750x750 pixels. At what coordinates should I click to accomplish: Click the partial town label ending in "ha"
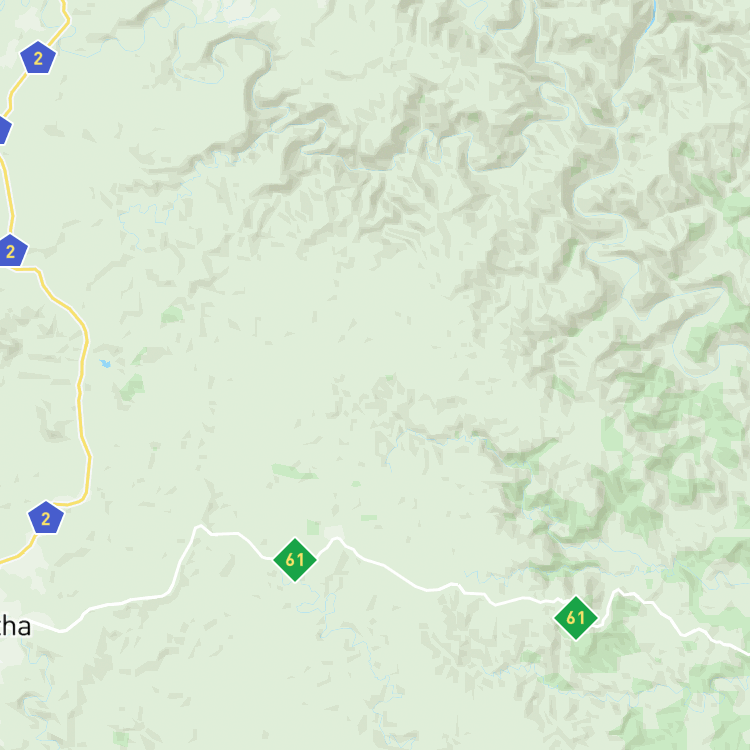[x=14, y=627]
